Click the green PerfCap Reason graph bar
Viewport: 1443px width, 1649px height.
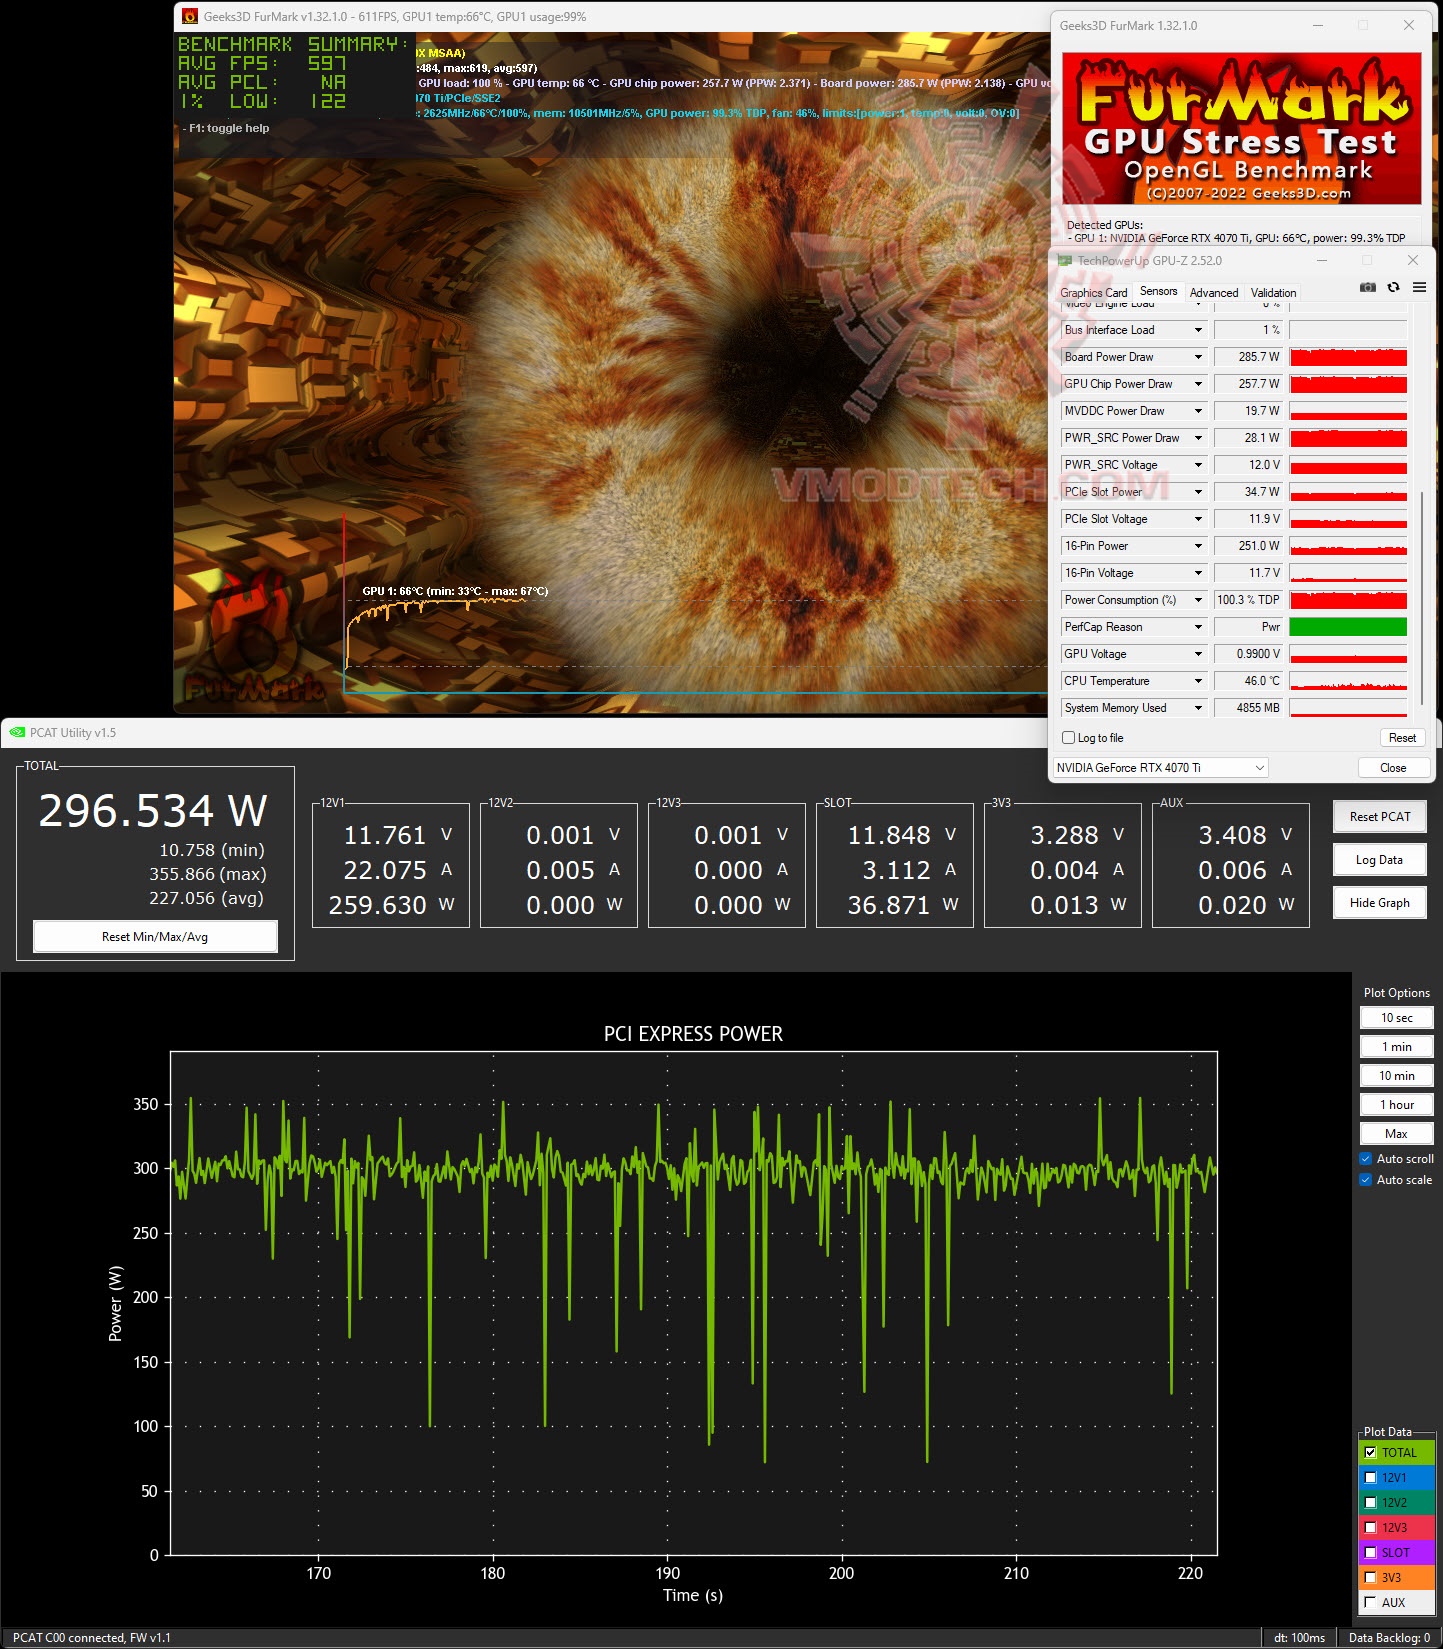(x=1348, y=627)
